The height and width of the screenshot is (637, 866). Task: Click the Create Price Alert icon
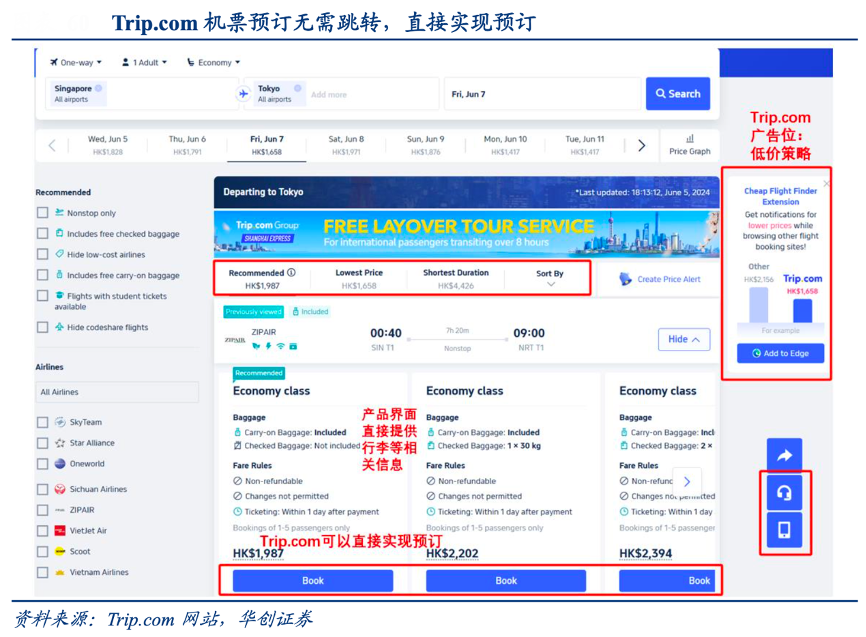626,279
